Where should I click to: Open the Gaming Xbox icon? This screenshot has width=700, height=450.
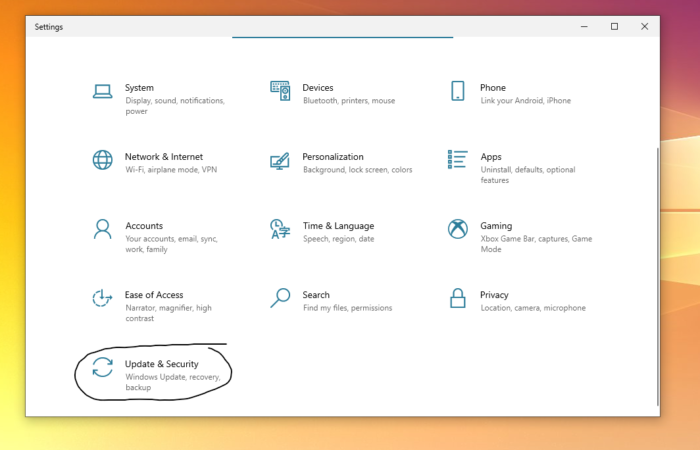(x=458, y=229)
